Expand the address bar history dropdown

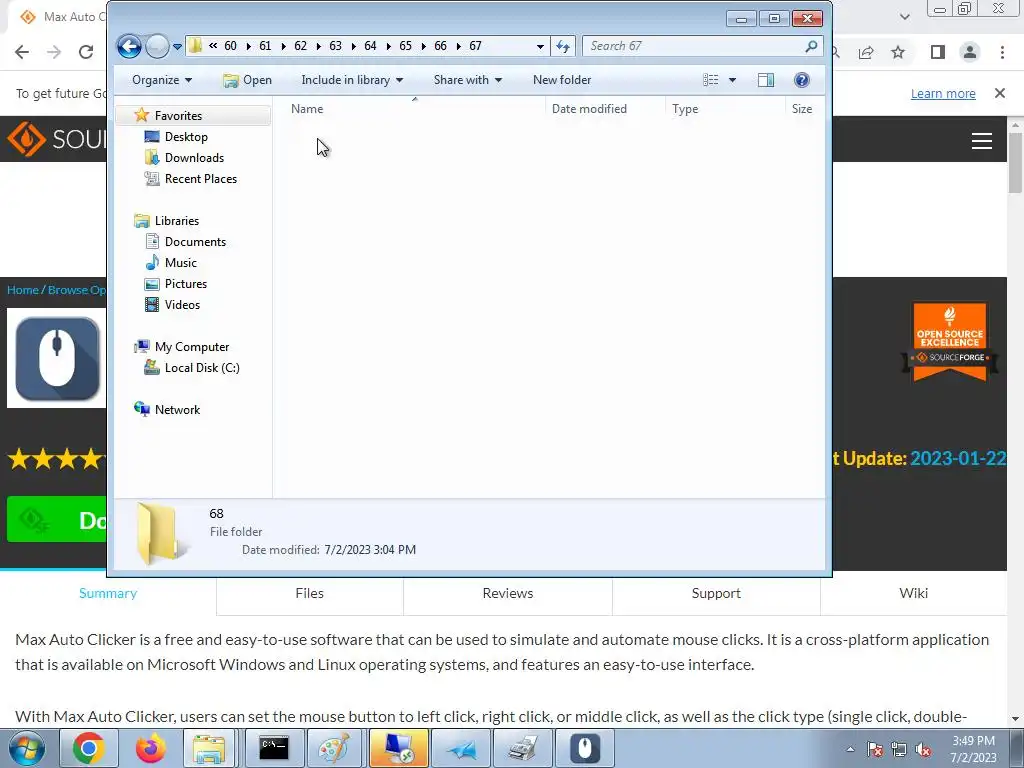click(540, 46)
